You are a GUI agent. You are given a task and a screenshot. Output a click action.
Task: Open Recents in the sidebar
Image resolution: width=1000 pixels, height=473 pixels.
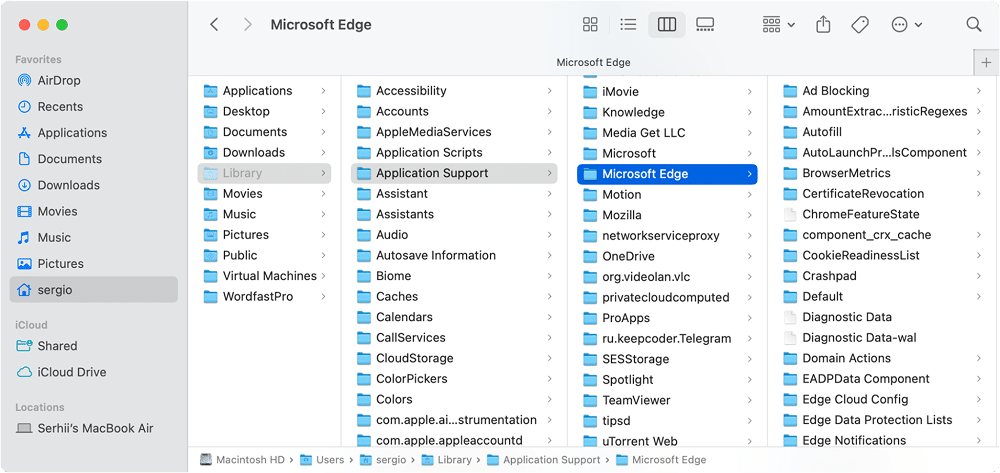click(94, 106)
